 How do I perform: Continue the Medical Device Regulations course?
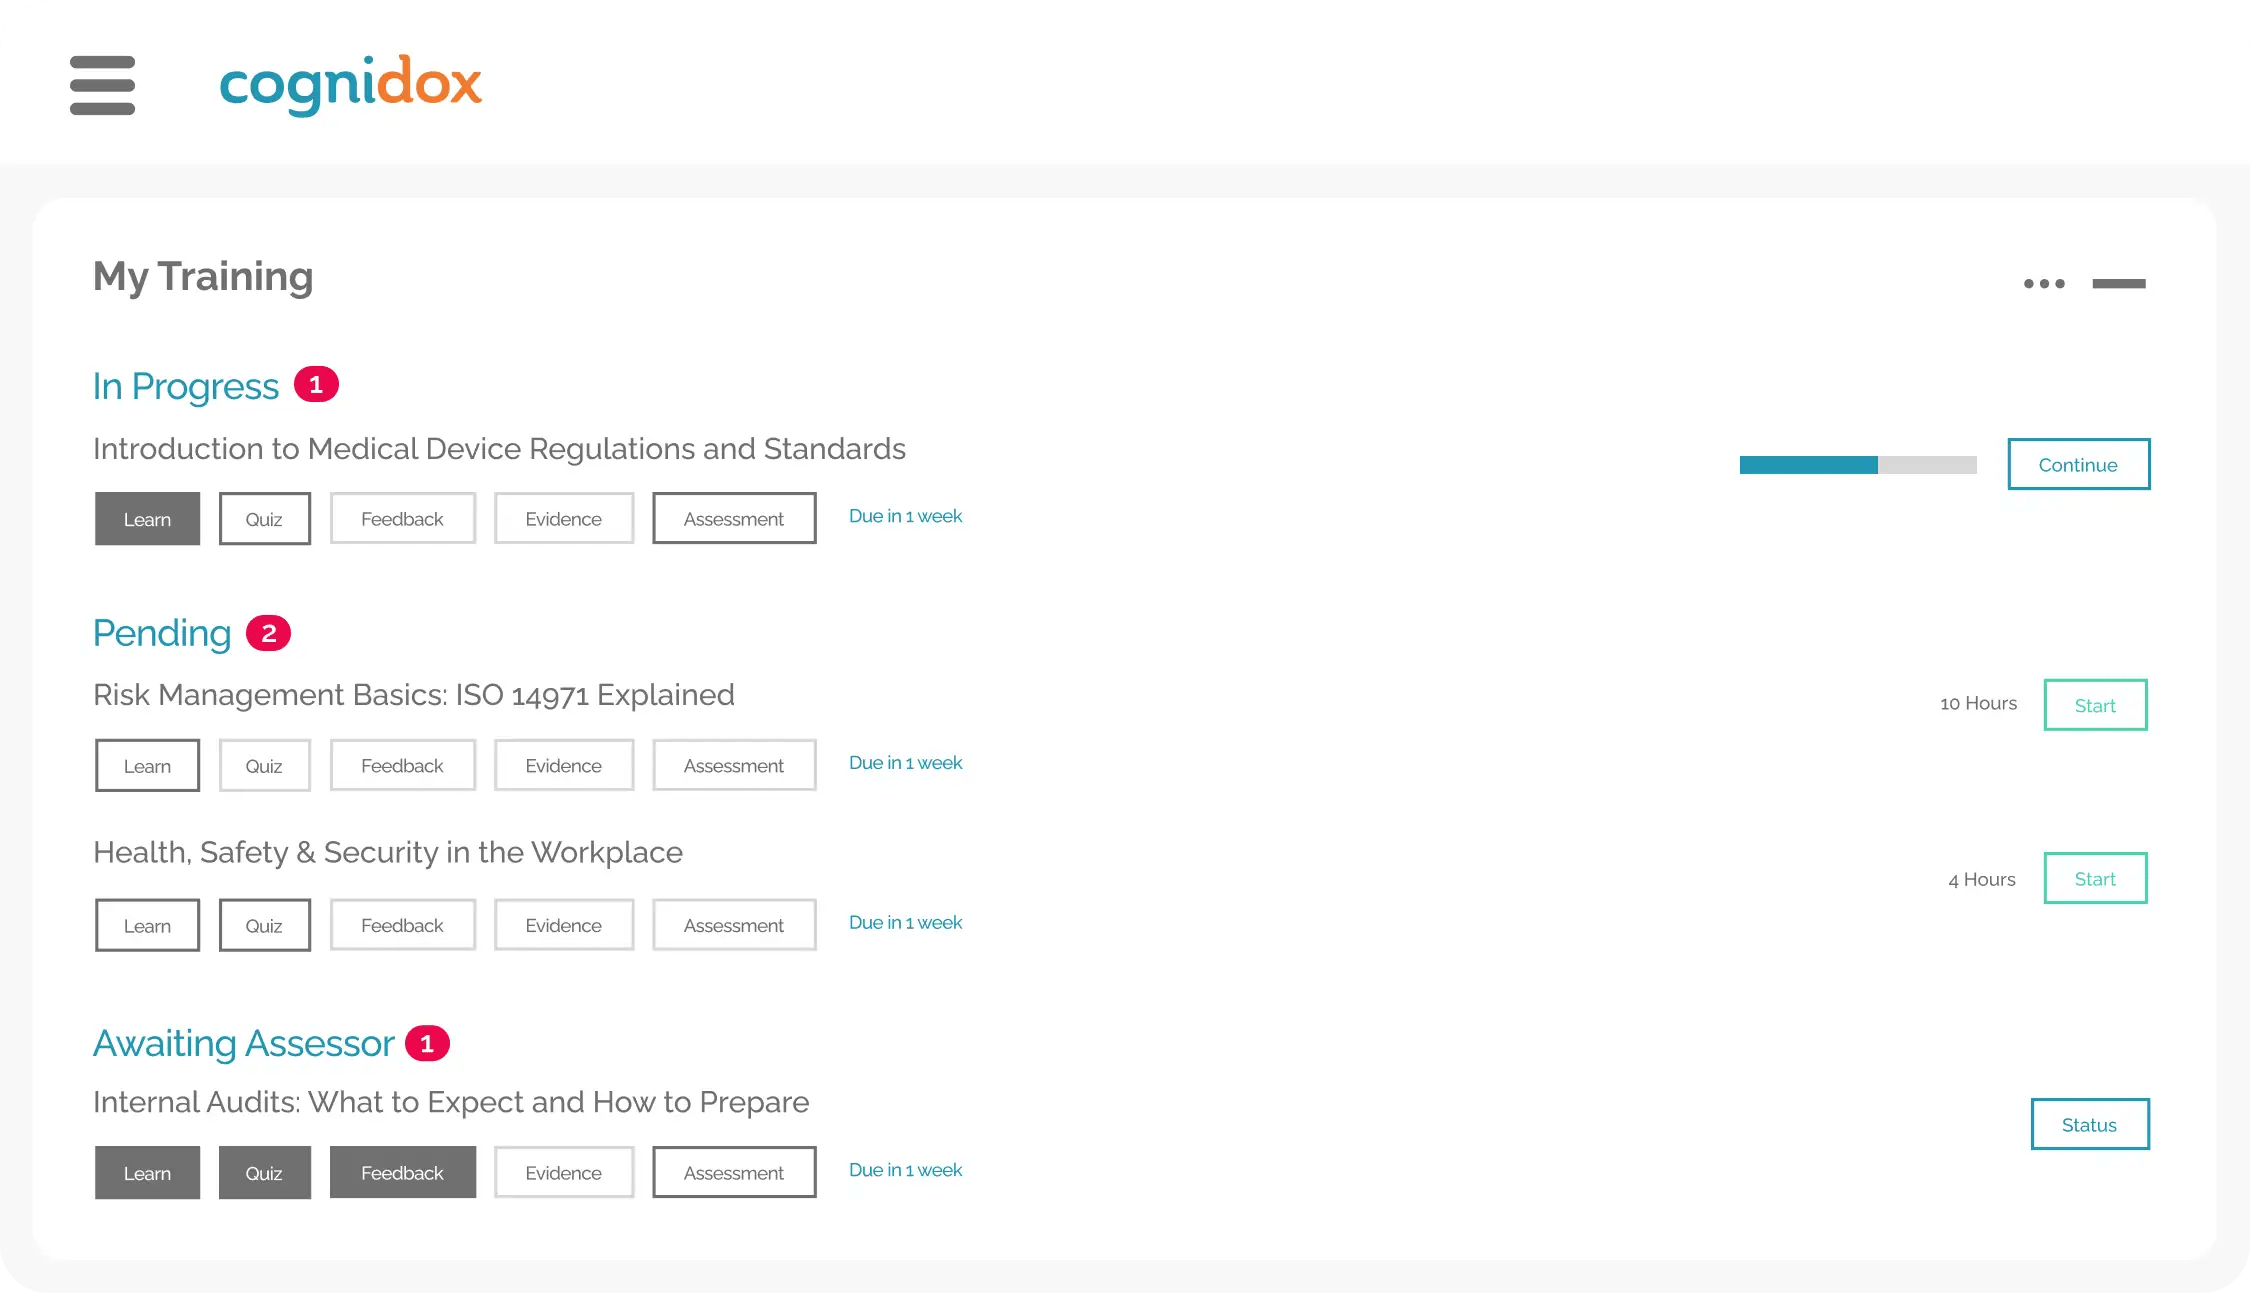pyautogui.click(x=2078, y=464)
